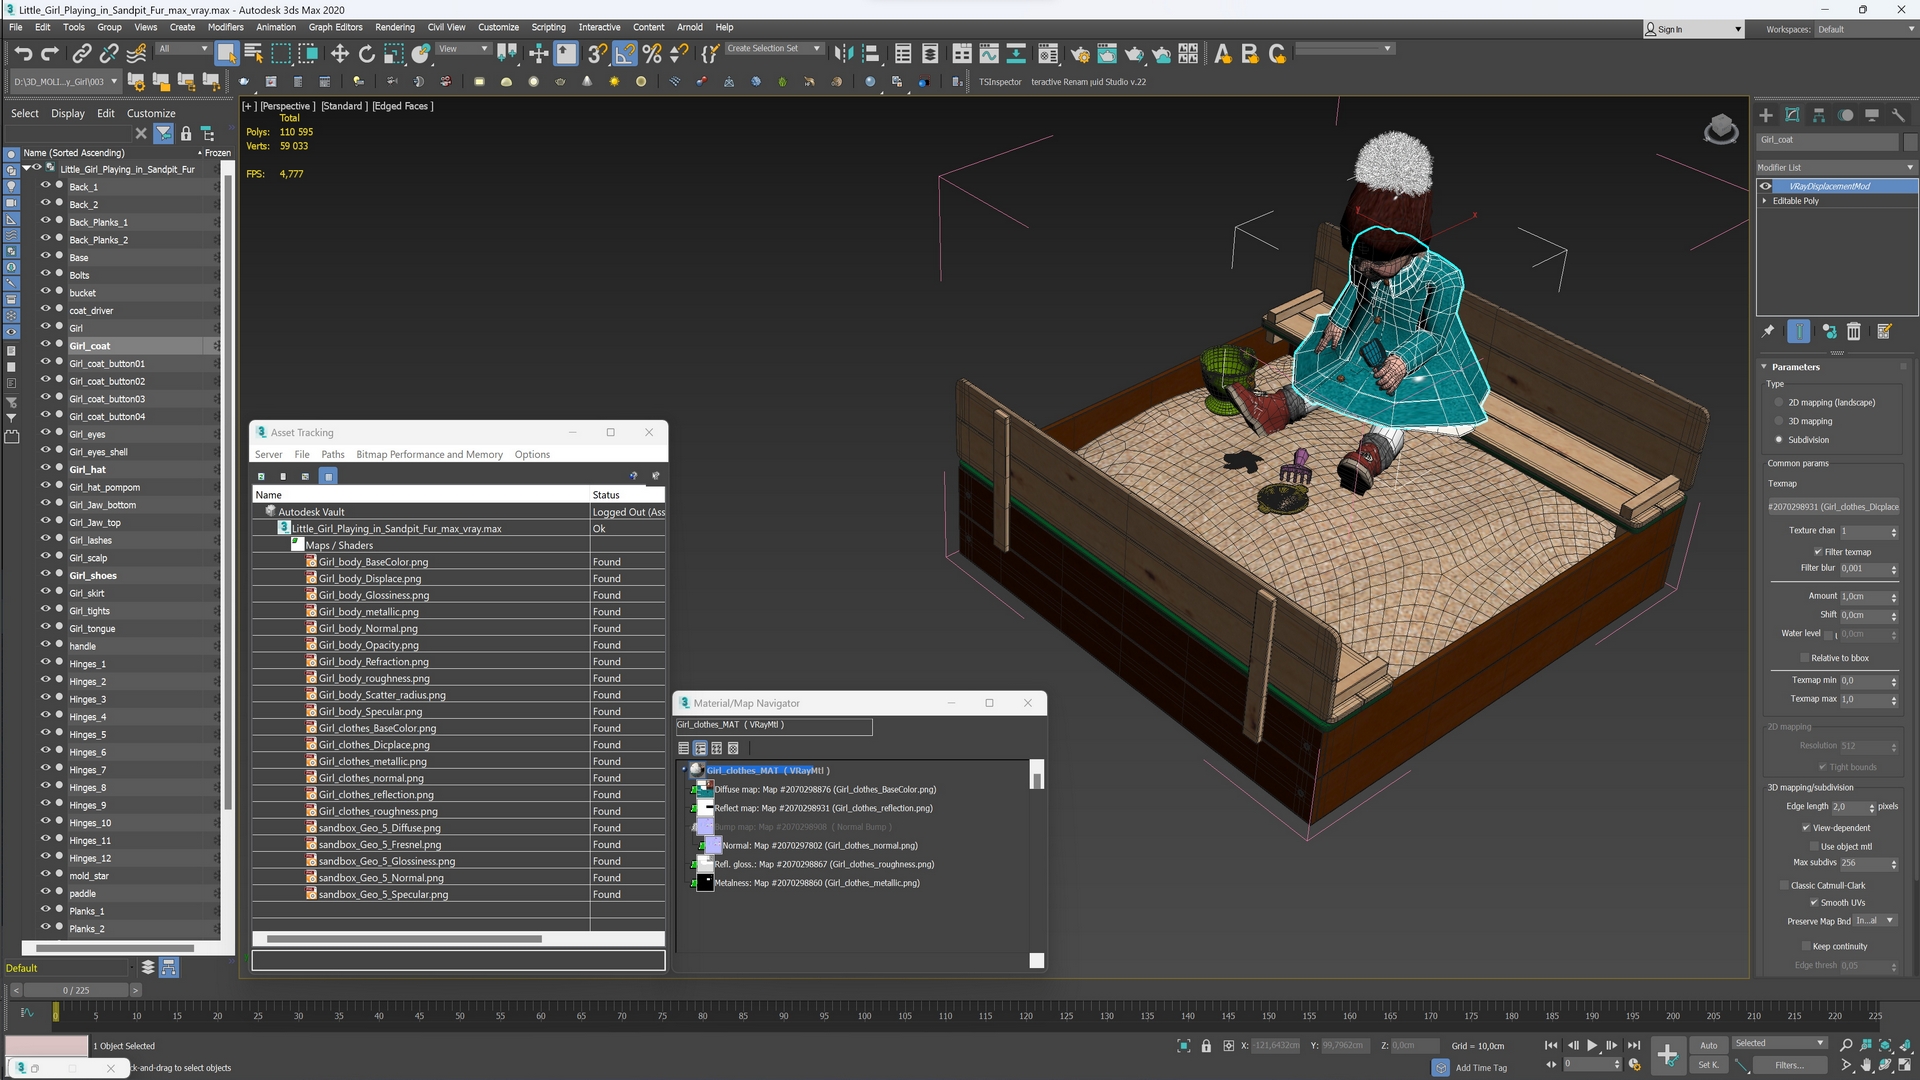The width and height of the screenshot is (1920, 1080).
Task: Open the Modifier List dropdown
Action: 1836,167
